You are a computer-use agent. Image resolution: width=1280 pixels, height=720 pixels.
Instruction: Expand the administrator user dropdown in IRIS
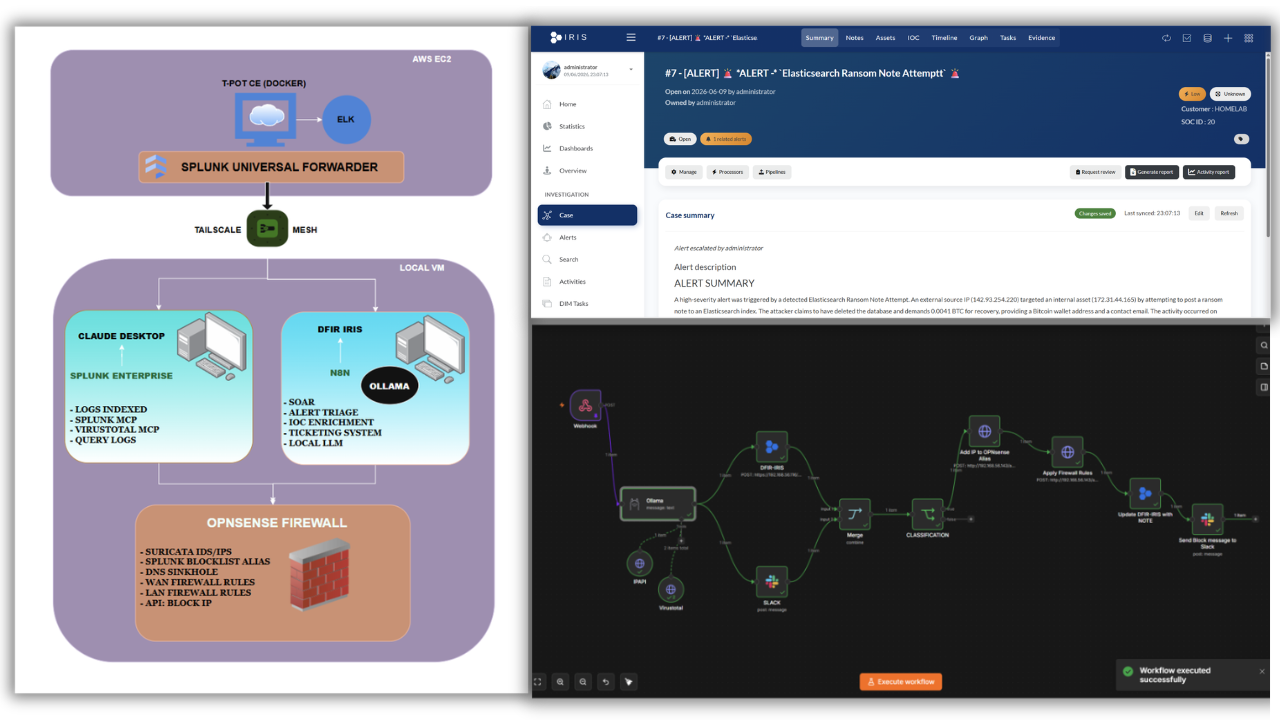click(631, 69)
